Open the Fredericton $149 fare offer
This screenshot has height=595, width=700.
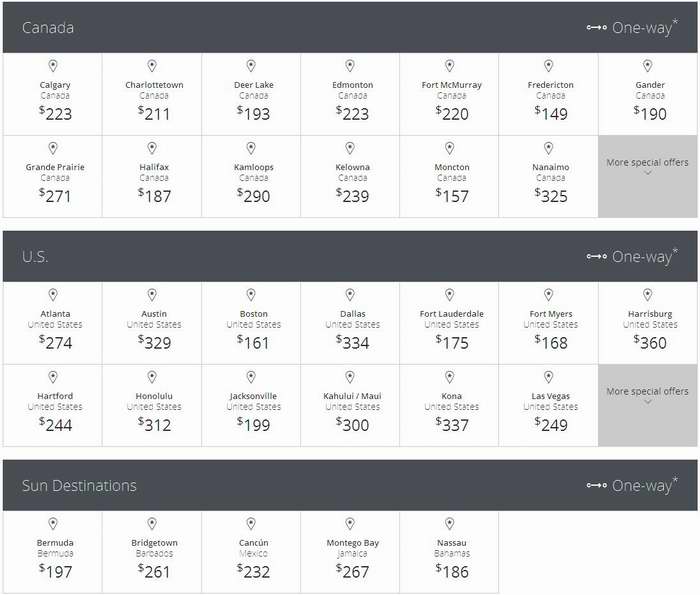click(x=548, y=94)
